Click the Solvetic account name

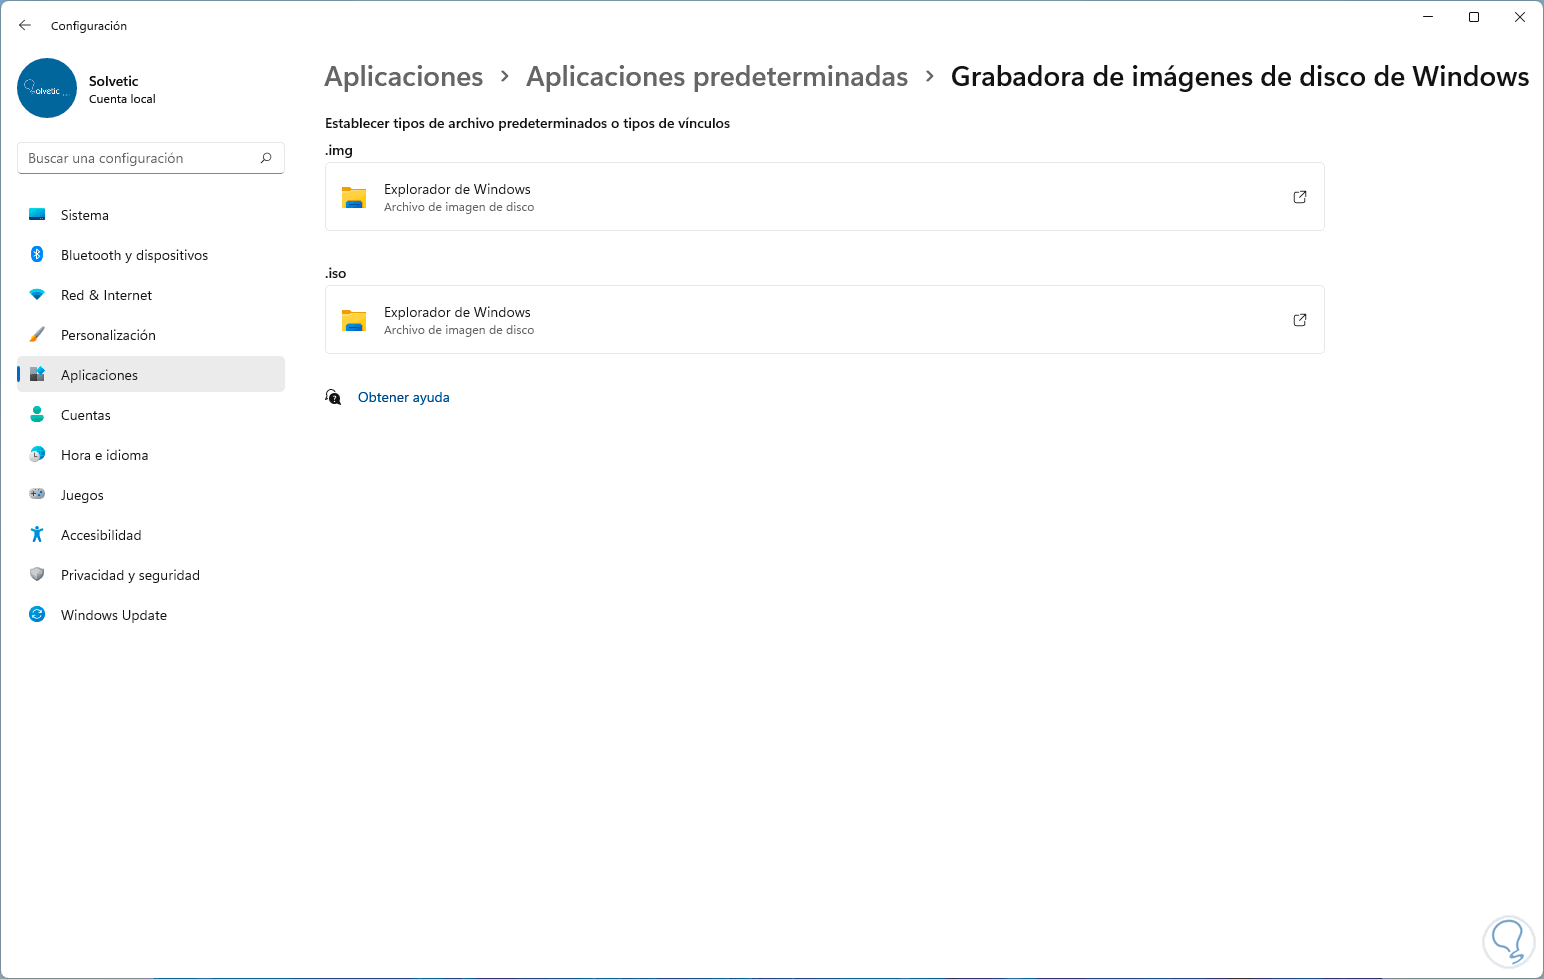pyautogui.click(x=114, y=81)
